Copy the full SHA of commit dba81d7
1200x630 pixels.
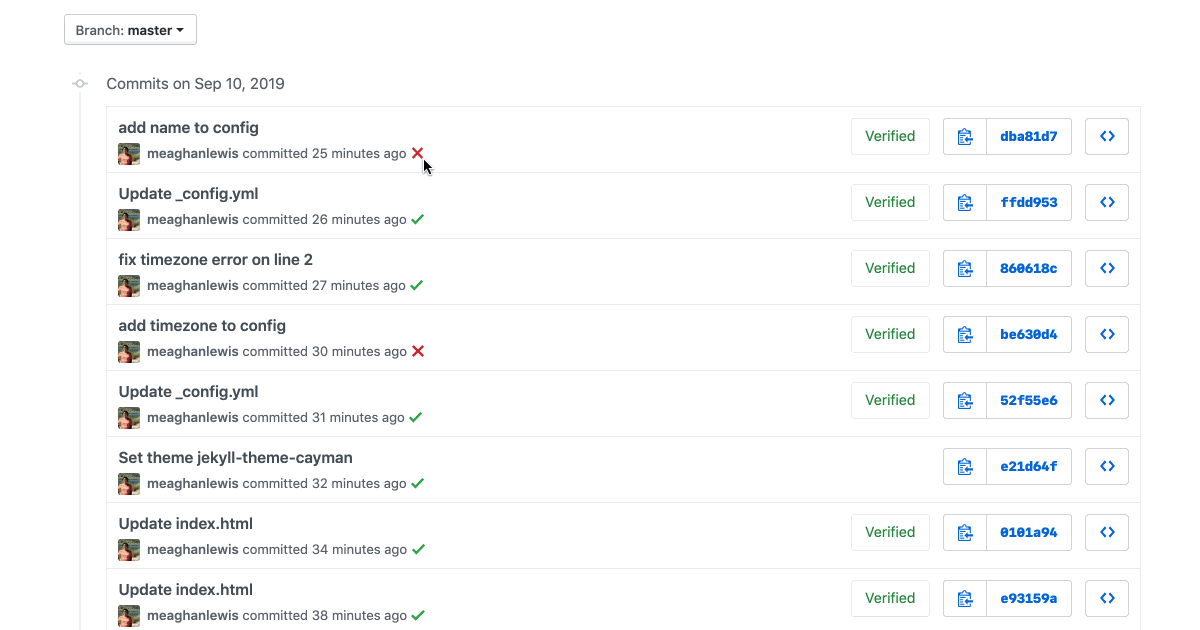963,136
